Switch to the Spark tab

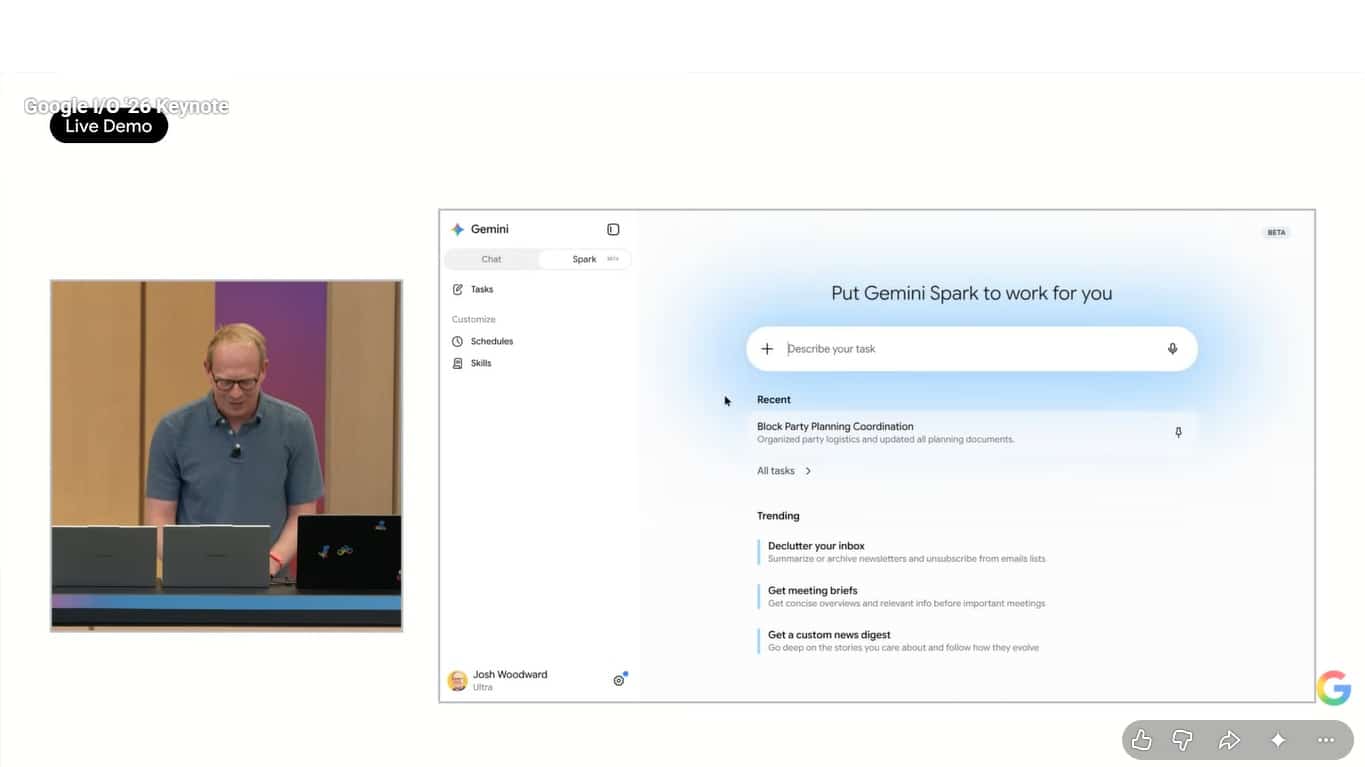(585, 259)
